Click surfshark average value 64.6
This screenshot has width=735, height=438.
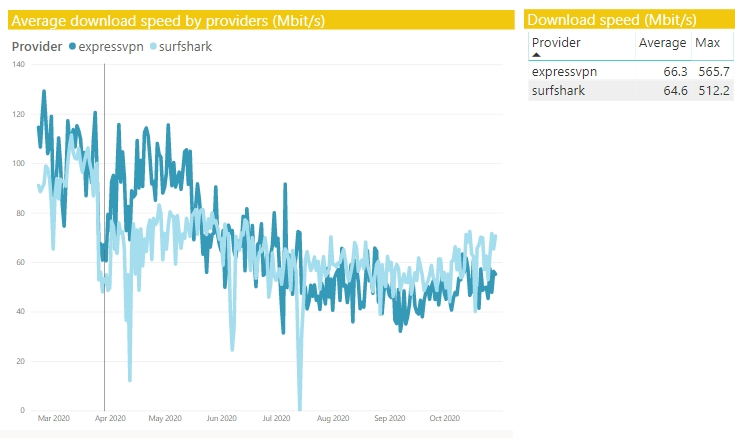675,91
